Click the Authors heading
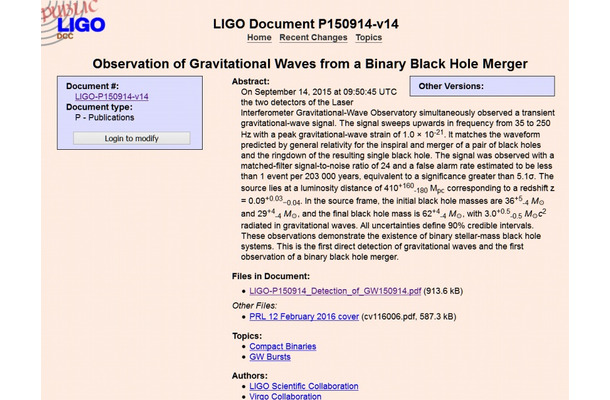610x400 pixels. coord(250,376)
